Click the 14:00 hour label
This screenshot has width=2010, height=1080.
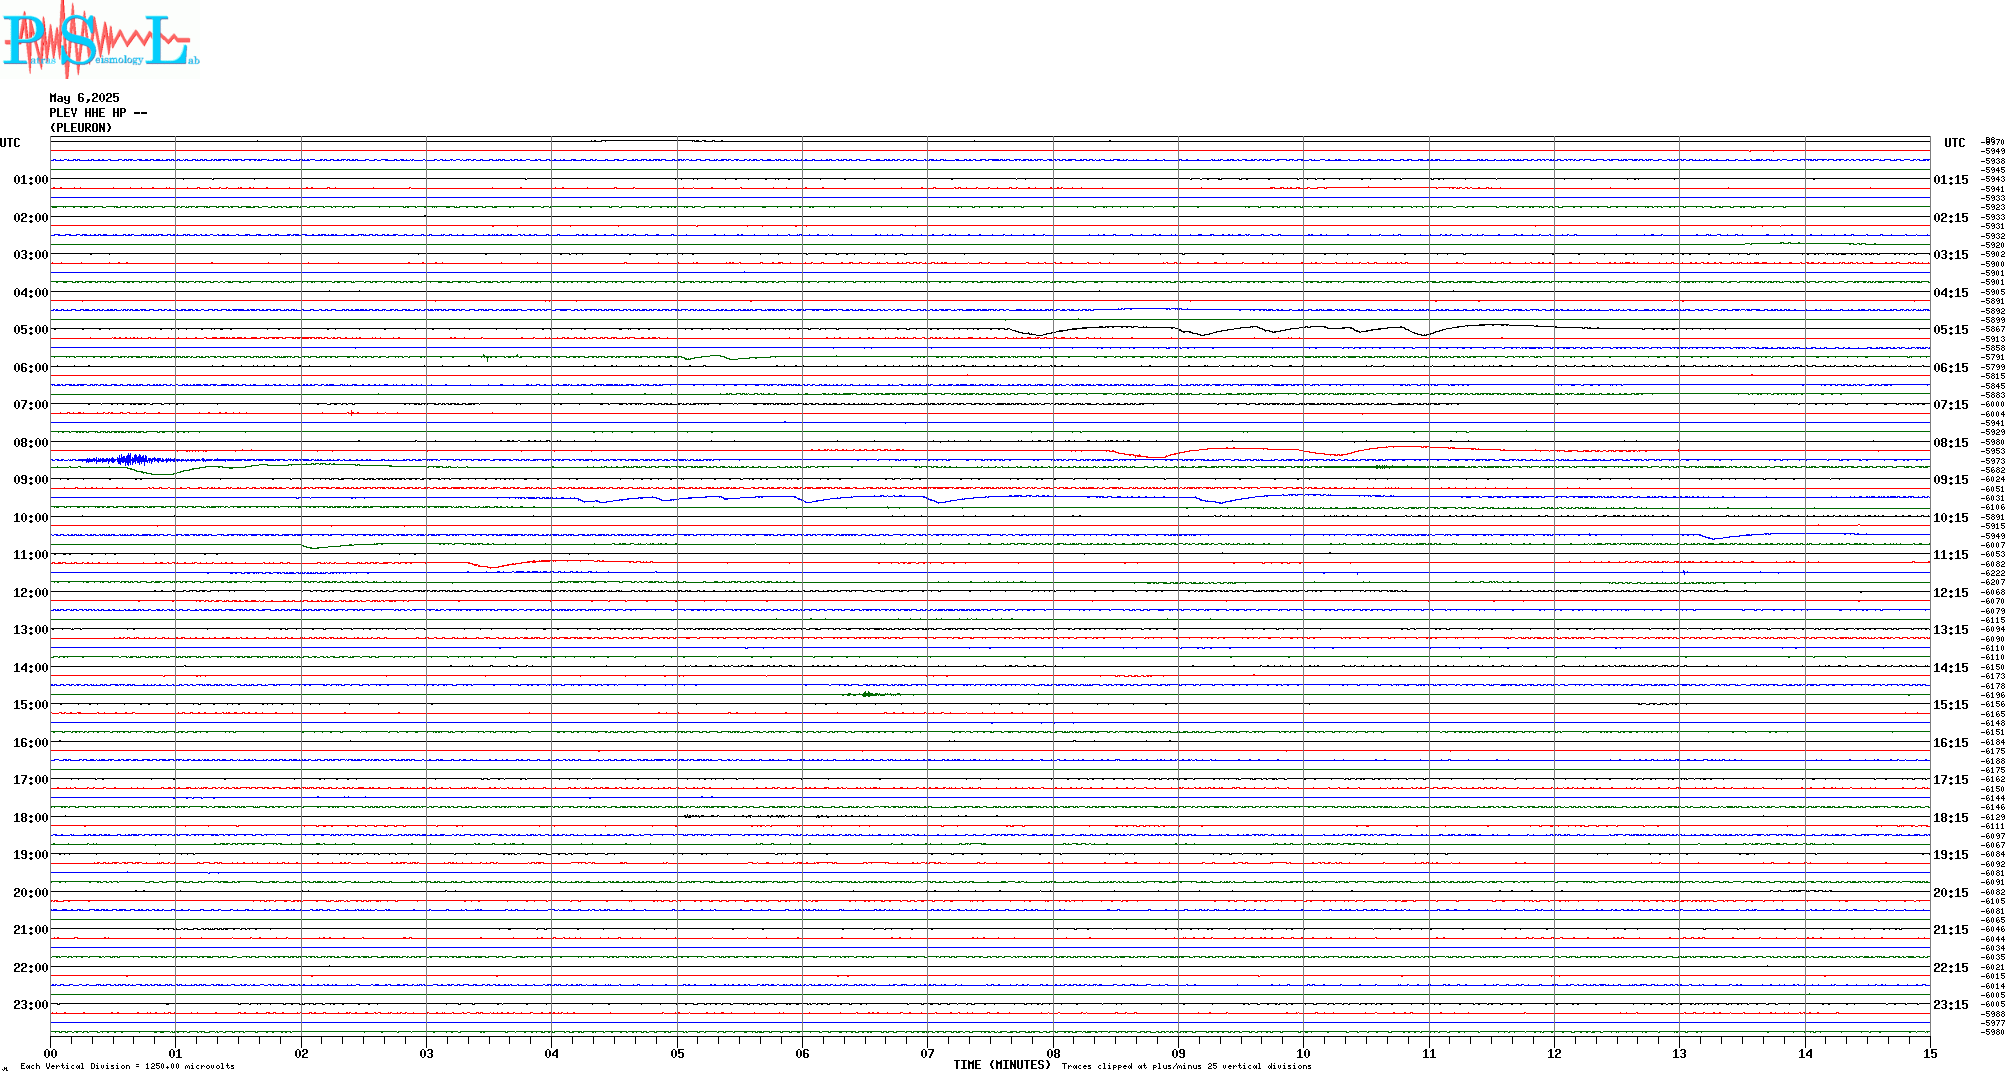pyautogui.click(x=31, y=668)
